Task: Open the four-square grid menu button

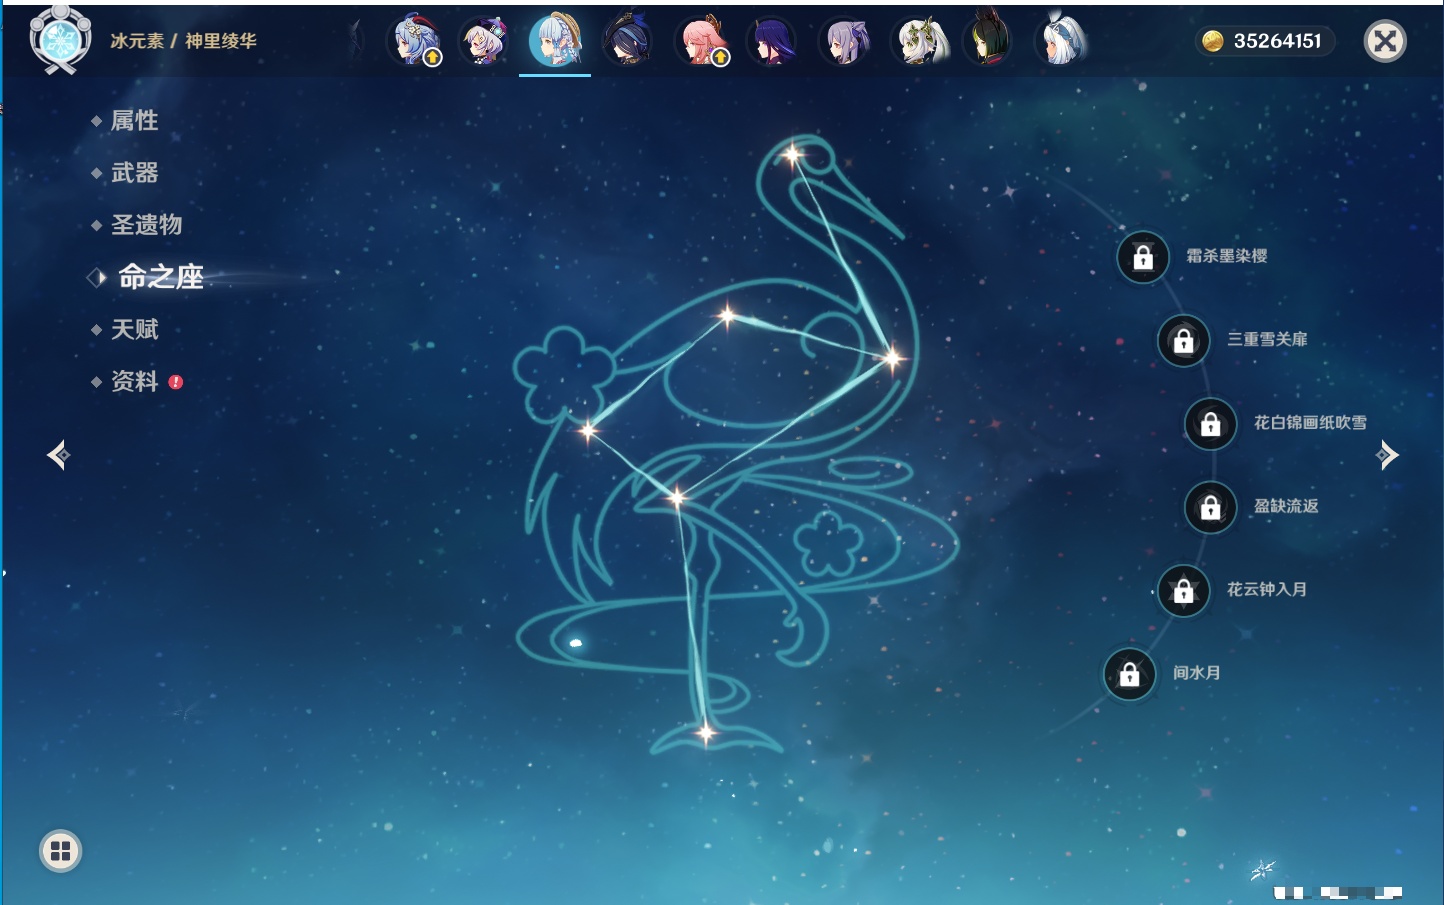Action: (x=60, y=851)
